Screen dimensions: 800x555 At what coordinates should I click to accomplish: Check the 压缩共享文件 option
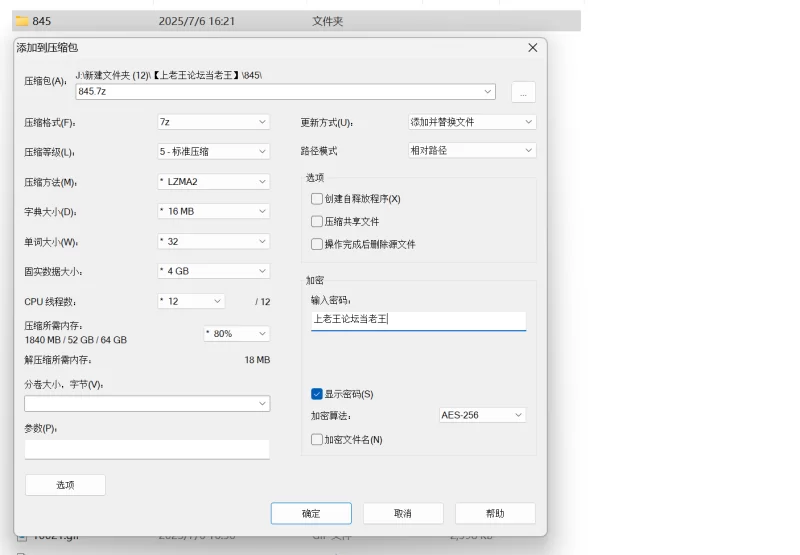317,222
